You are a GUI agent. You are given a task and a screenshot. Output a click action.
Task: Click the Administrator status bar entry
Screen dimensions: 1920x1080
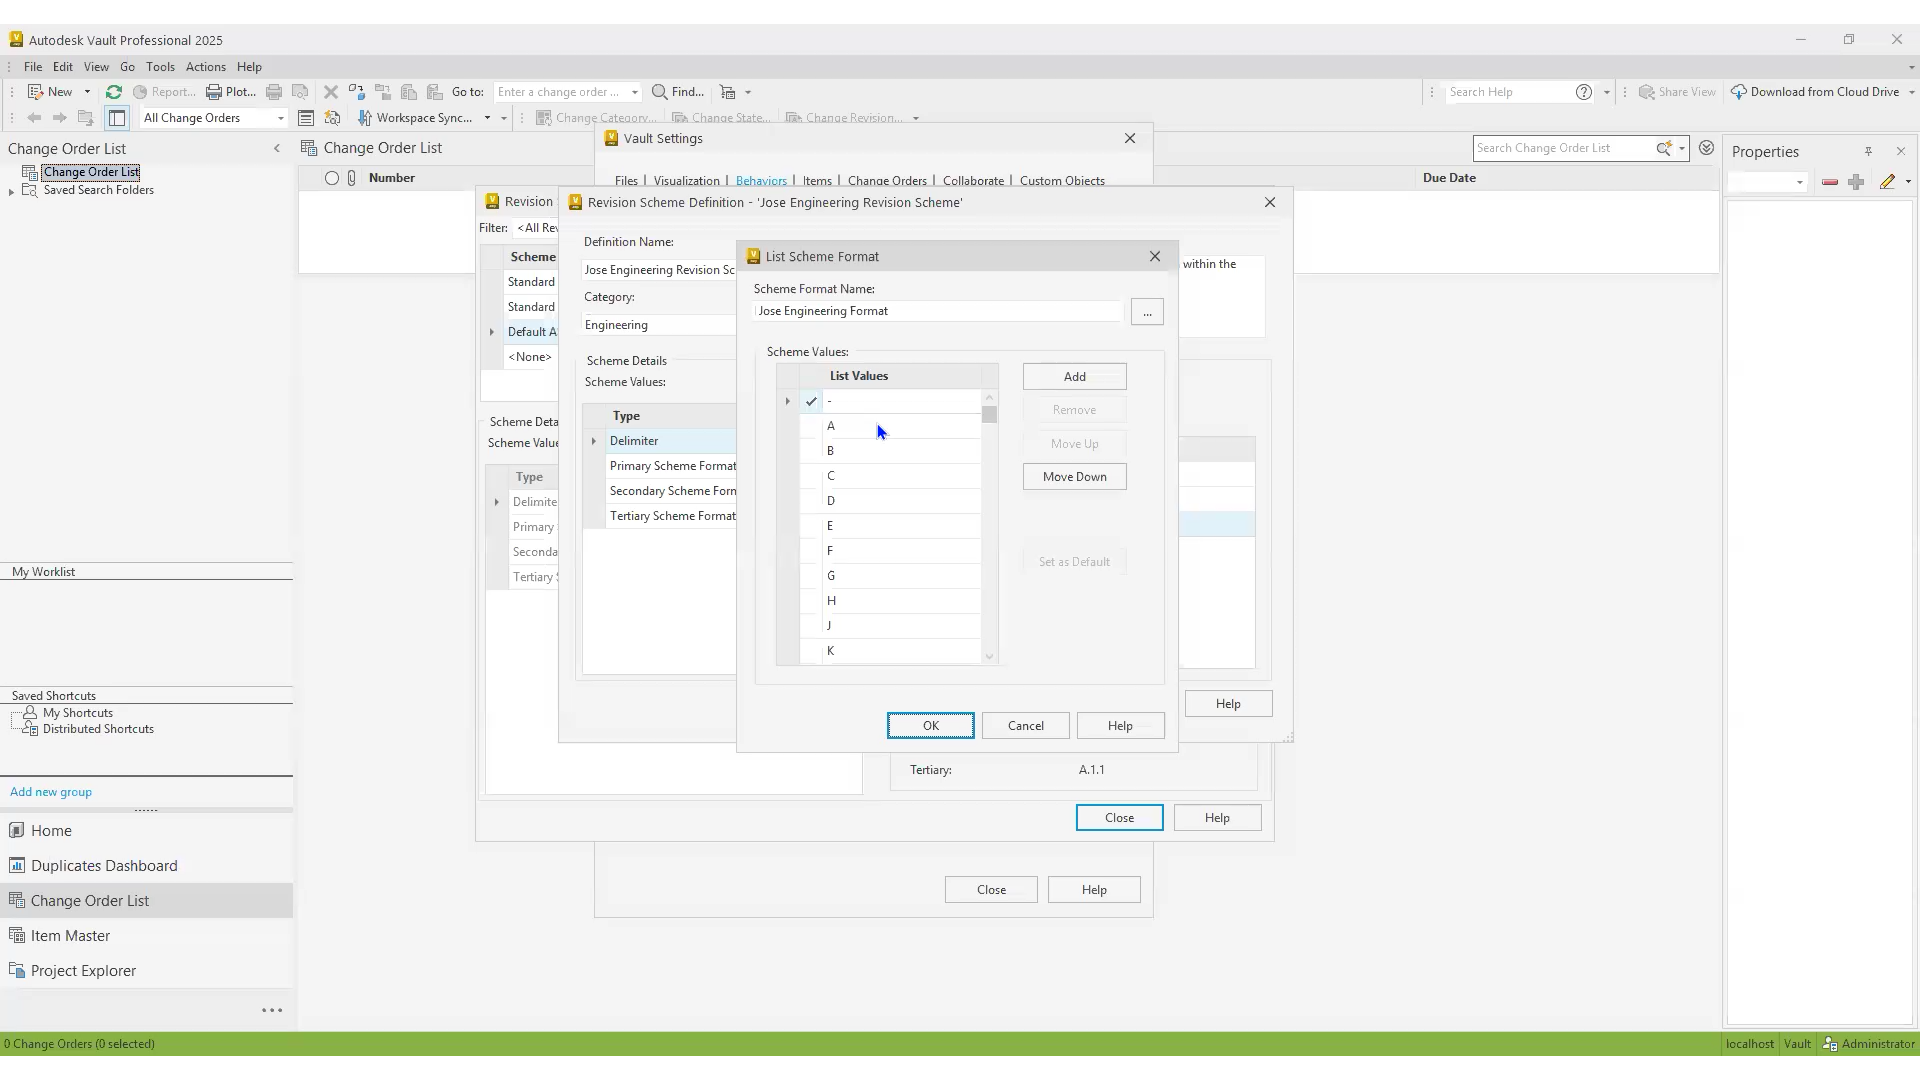coord(1869,1044)
